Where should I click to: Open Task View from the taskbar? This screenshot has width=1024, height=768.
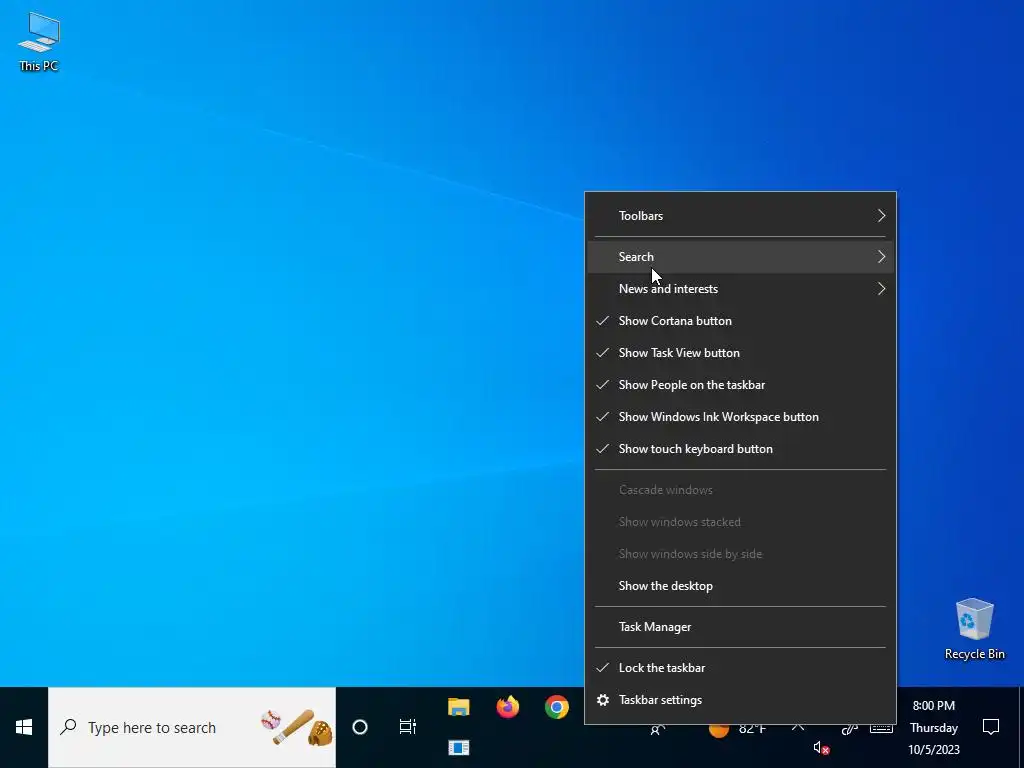click(x=408, y=727)
